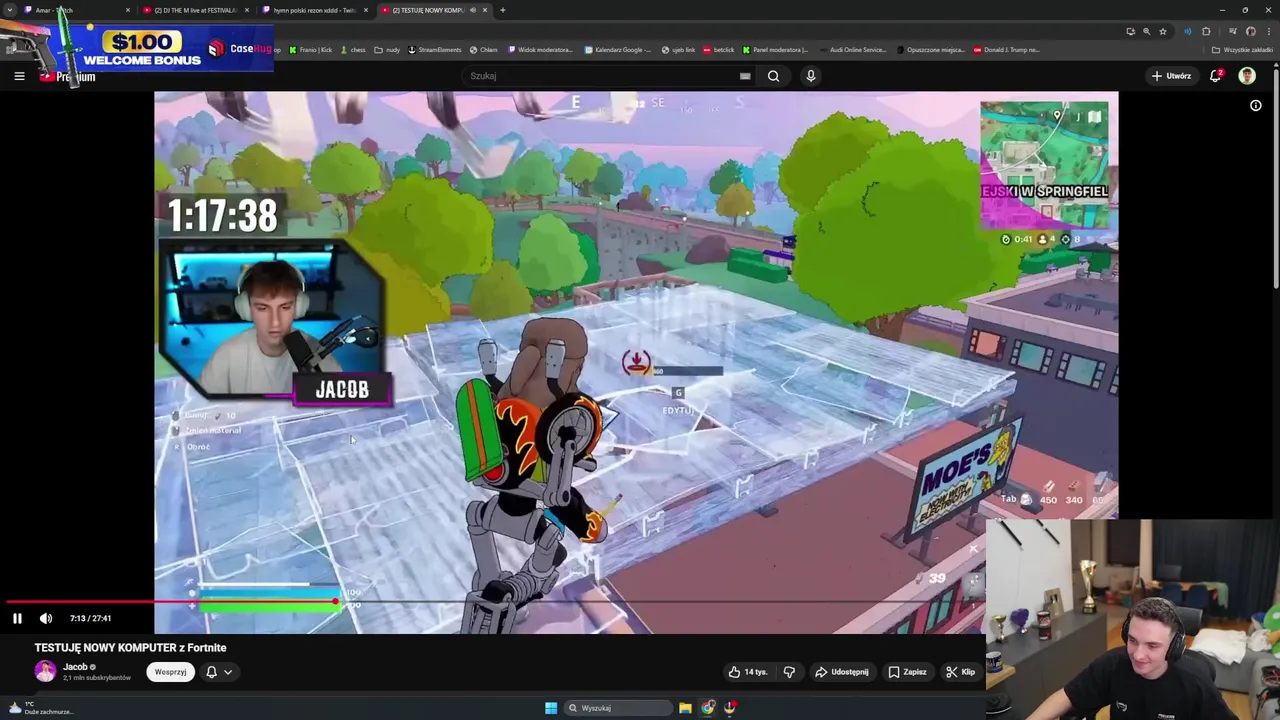
Task: Dislike the video
Action: point(789,672)
